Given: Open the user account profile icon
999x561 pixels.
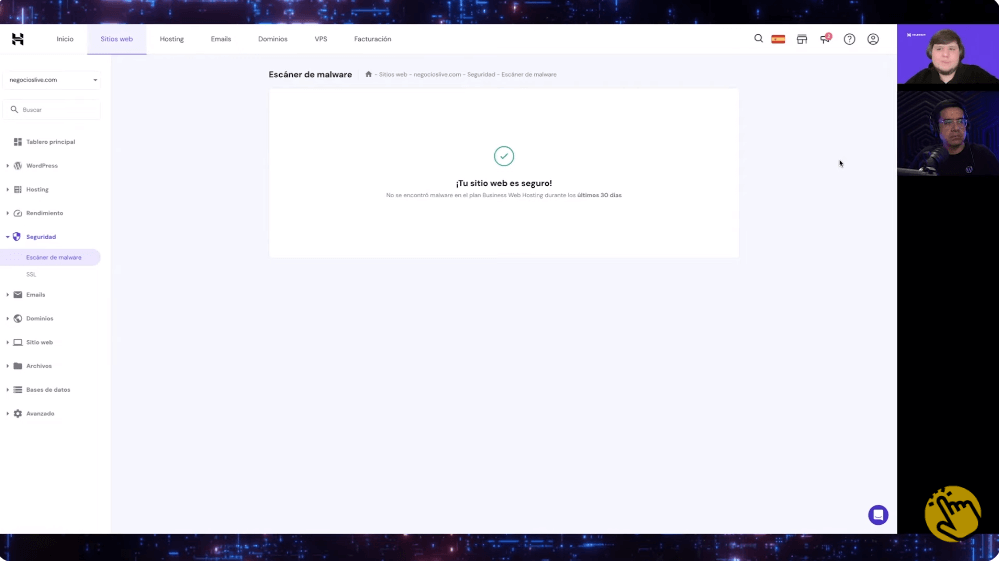Looking at the screenshot, I should 873,39.
